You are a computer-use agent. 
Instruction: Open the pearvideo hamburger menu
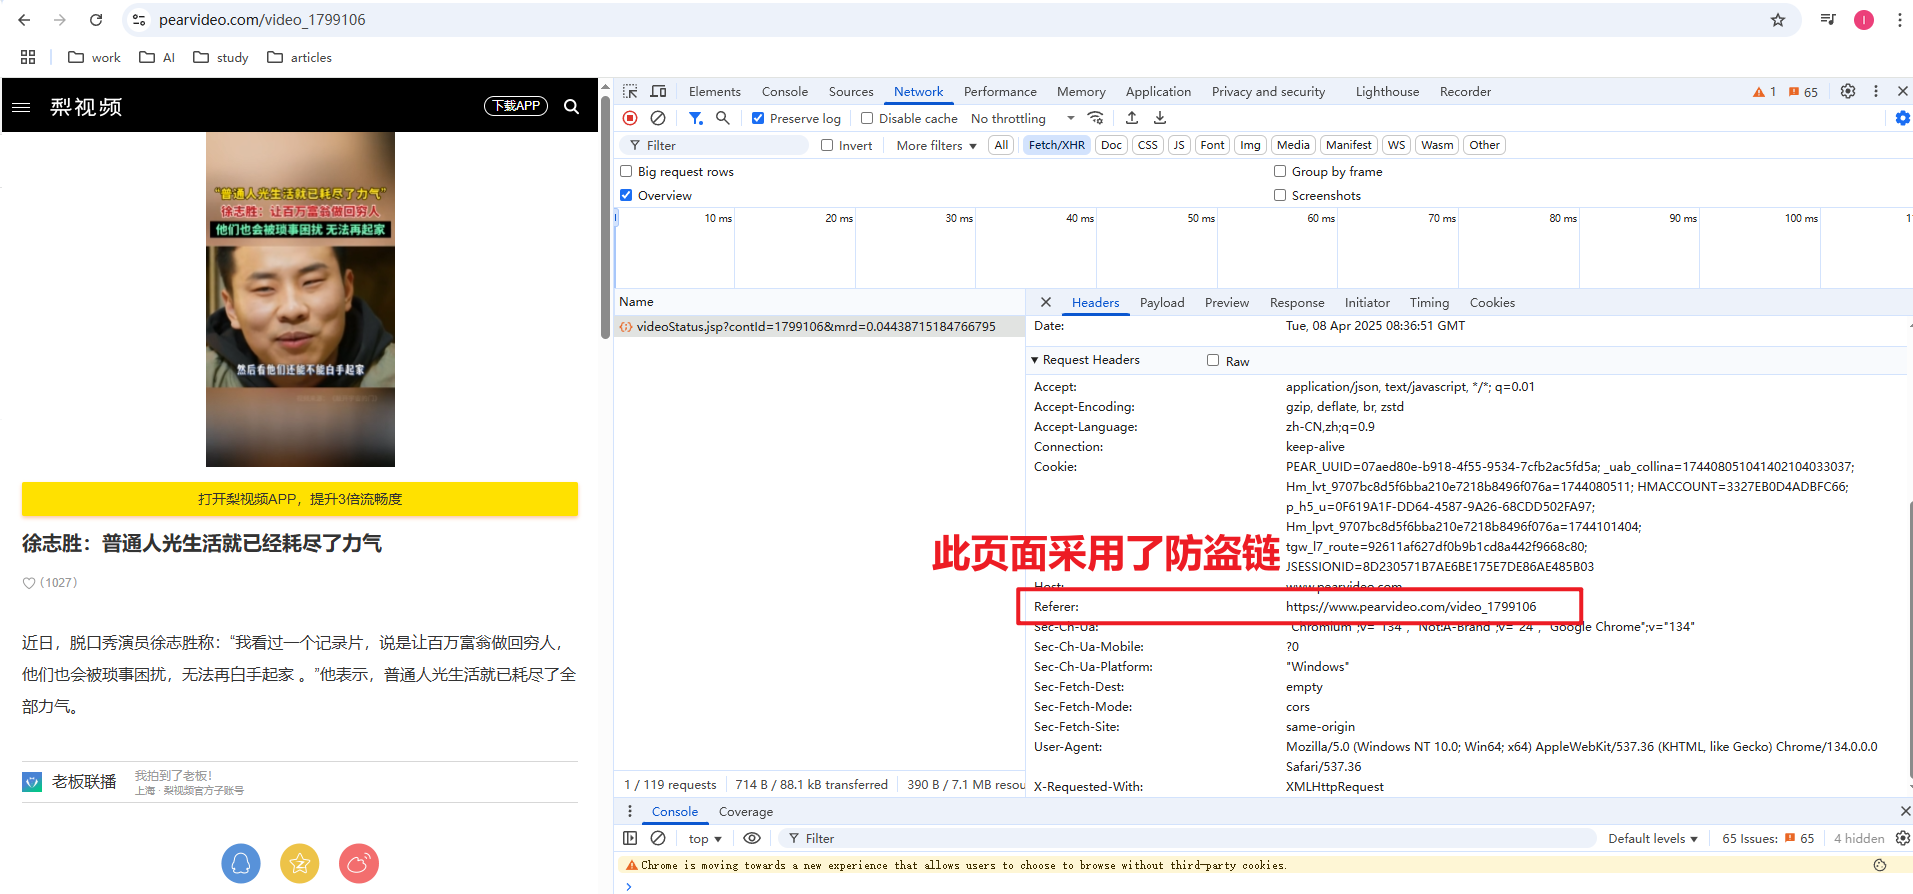tap(21, 106)
